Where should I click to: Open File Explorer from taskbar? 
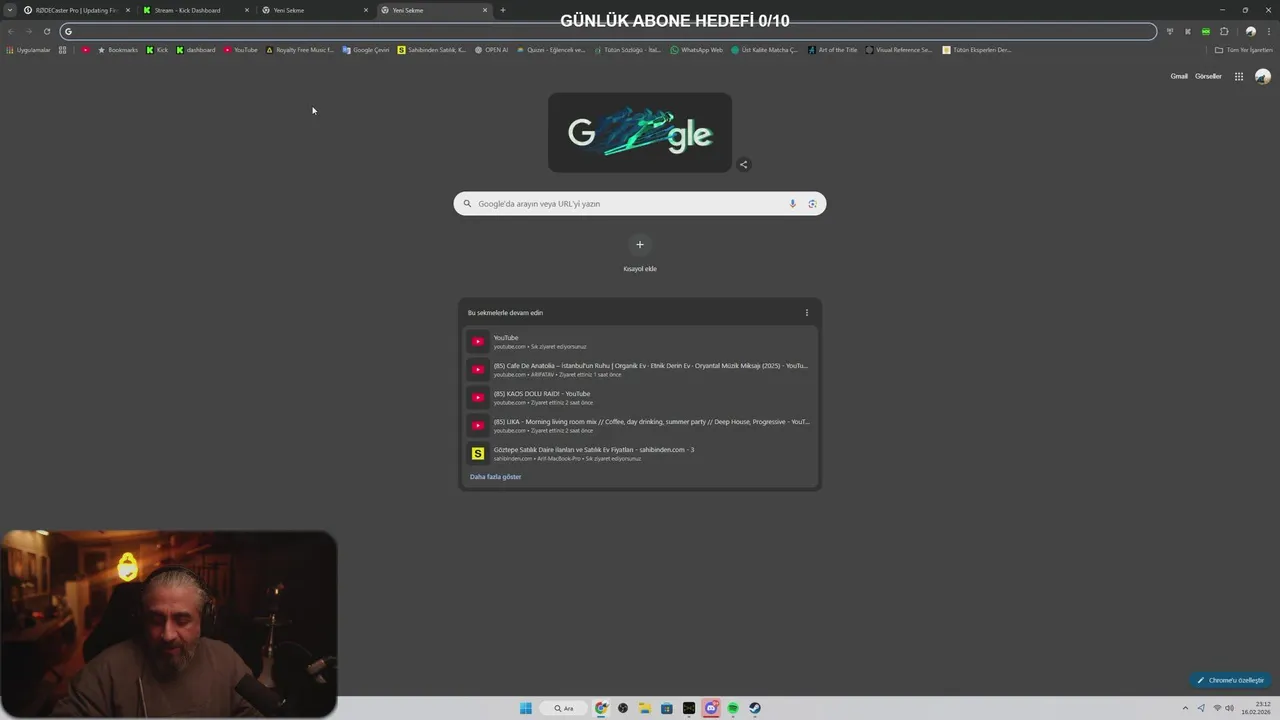pos(645,708)
